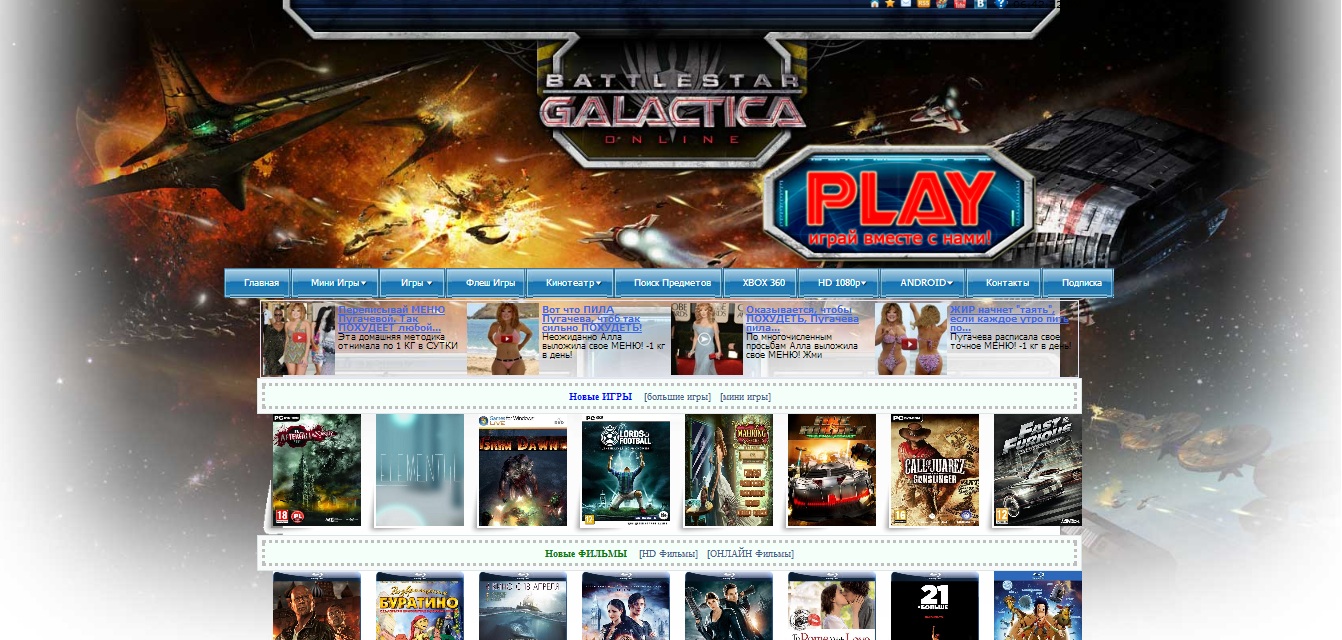Open the Поиск Предметов menu item
Viewport: 1342px width, 640px height.
coord(669,283)
